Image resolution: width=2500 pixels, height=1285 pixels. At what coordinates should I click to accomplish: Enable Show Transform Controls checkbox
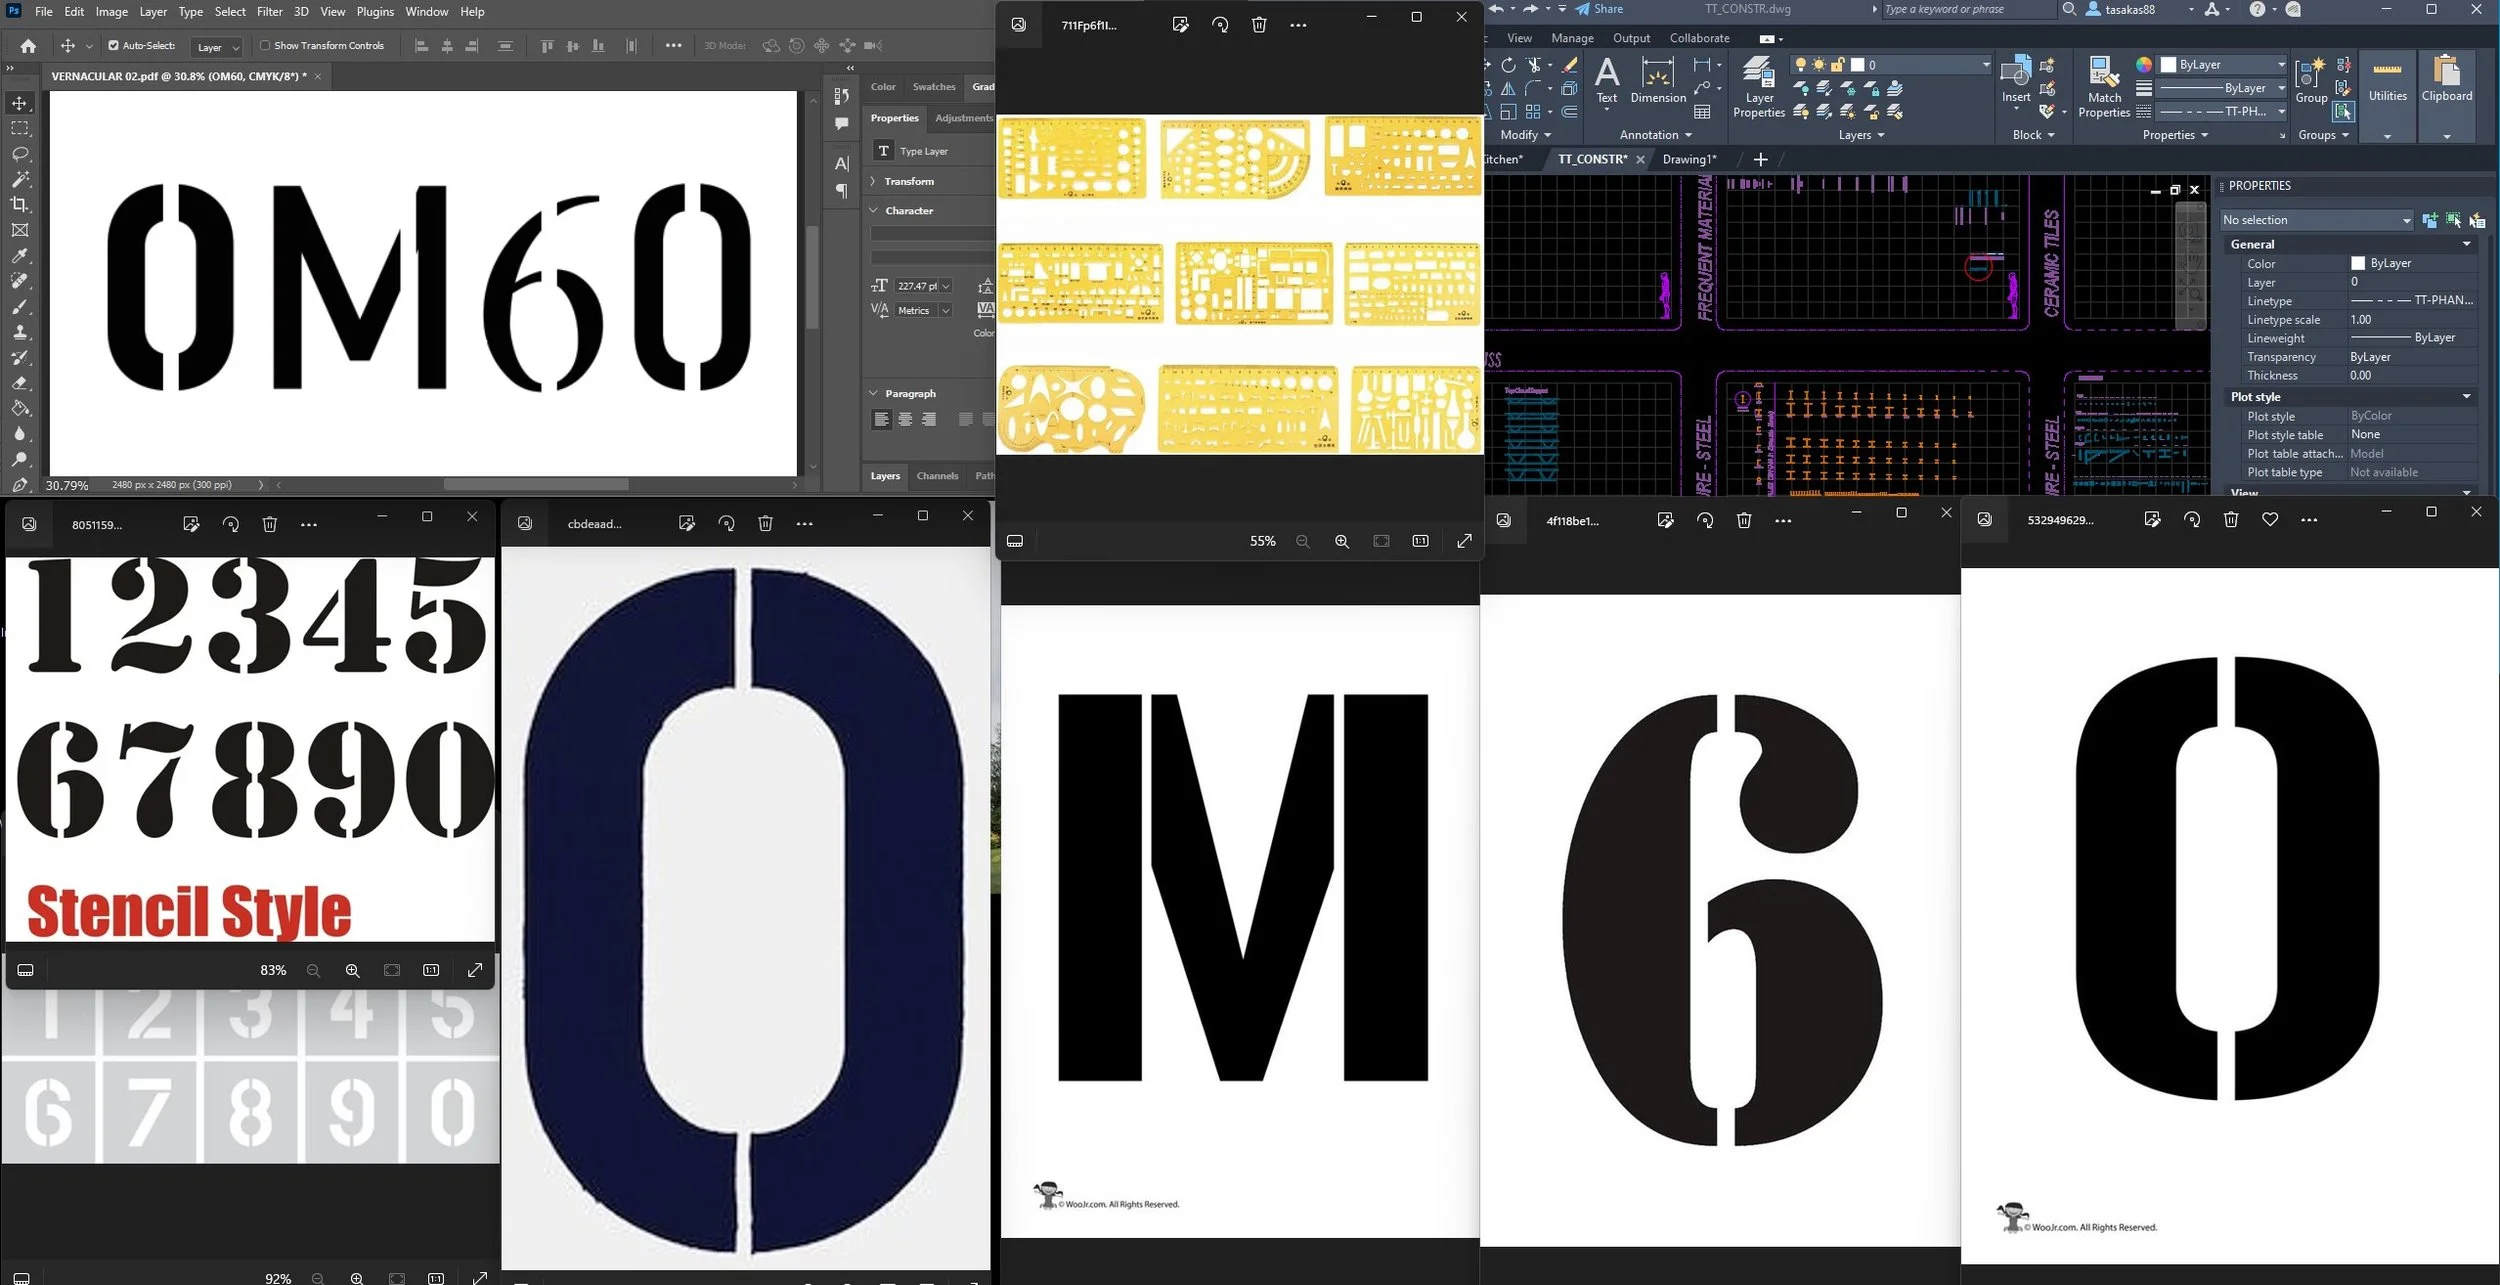pos(265,46)
